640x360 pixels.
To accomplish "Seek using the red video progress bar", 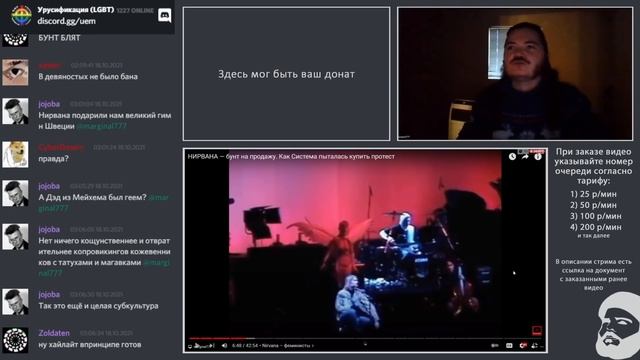I will [x=365, y=338].
